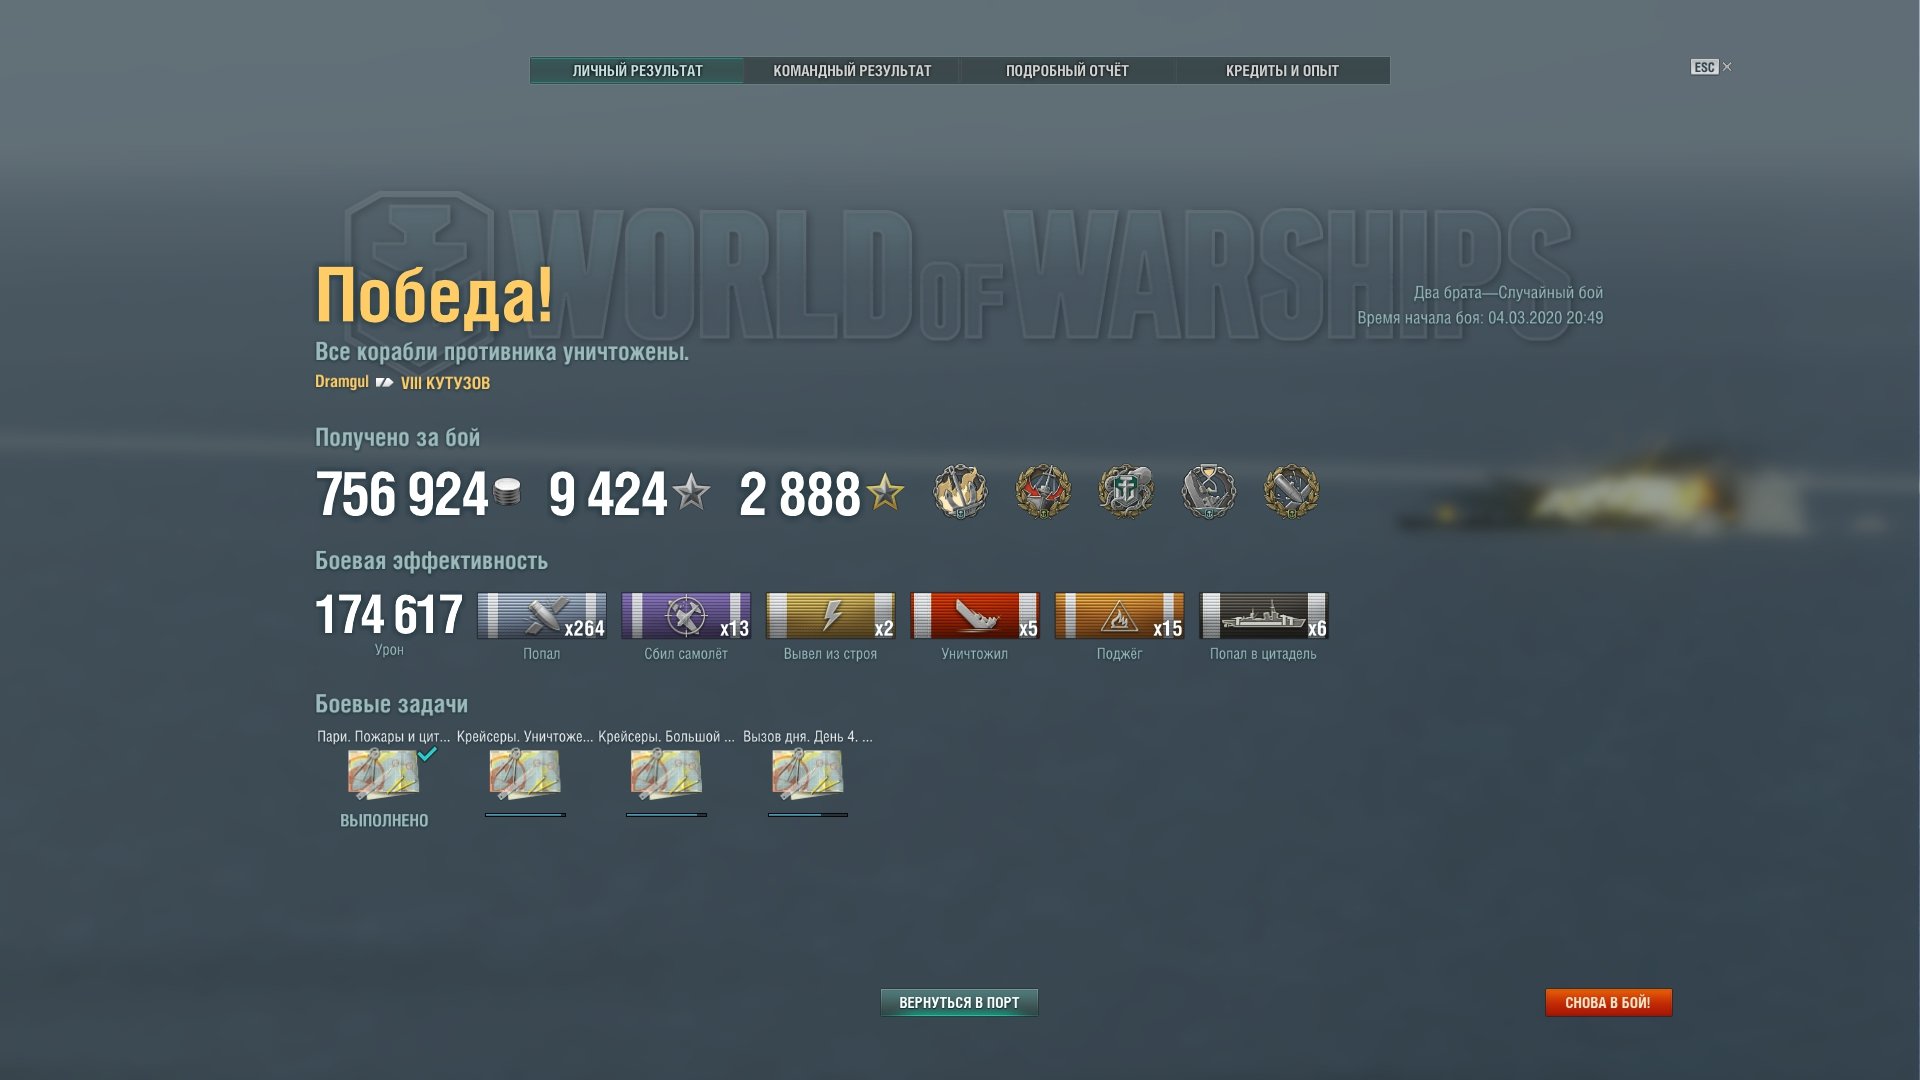The width and height of the screenshot is (1920, 1080).
Task: Click the Поджёг x15 fire ribbon
Action: [1119, 615]
